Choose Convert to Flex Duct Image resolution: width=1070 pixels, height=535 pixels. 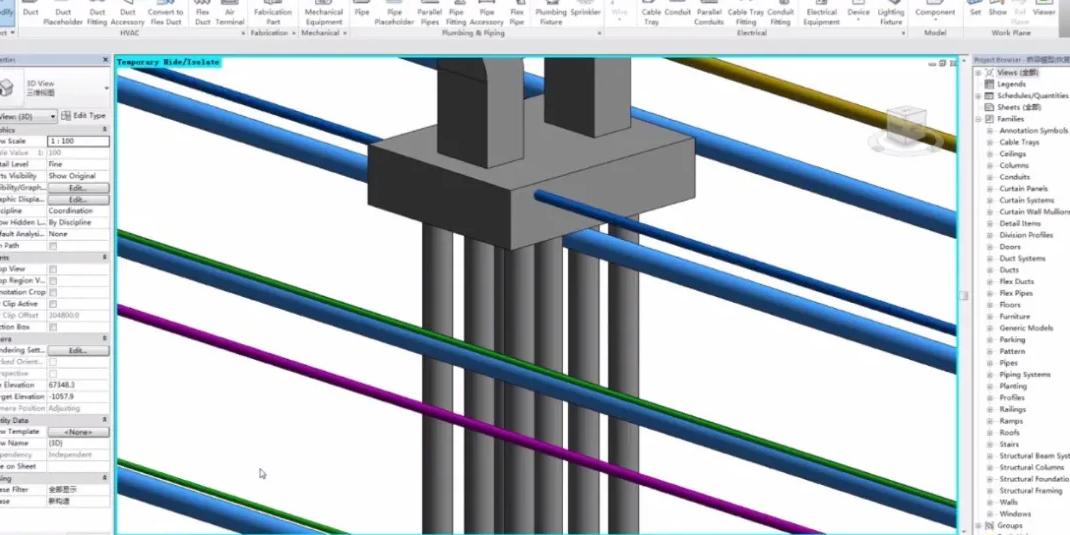point(166,12)
